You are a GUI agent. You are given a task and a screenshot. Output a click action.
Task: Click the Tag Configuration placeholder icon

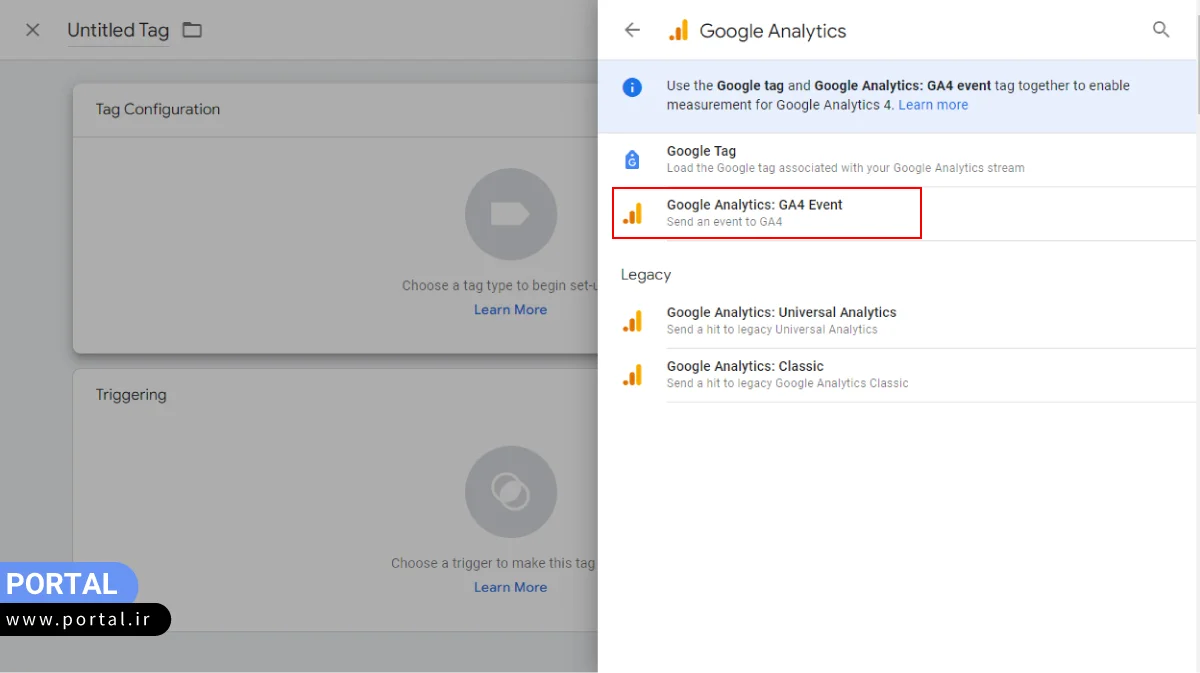(511, 214)
